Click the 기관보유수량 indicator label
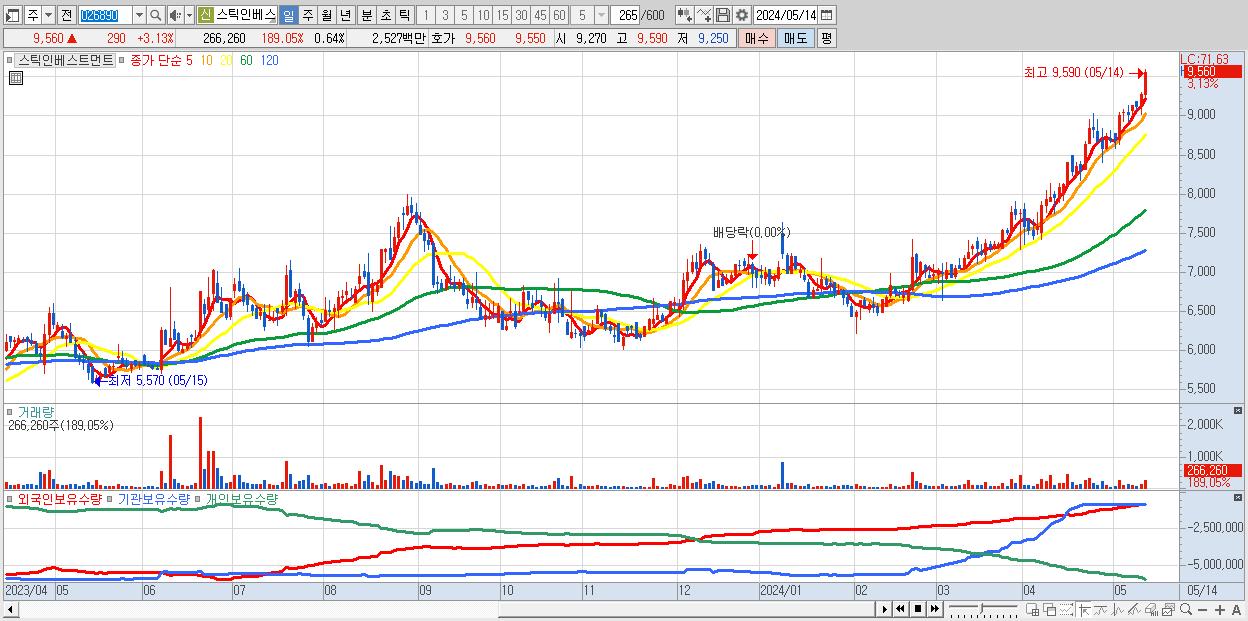This screenshot has width=1248, height=621. 153,498
